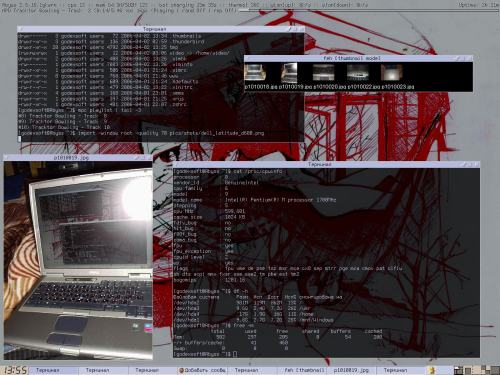Viewport: 500px width, 375px height.
Task: Open the yellow system tray icon
Action: [432, 370]
